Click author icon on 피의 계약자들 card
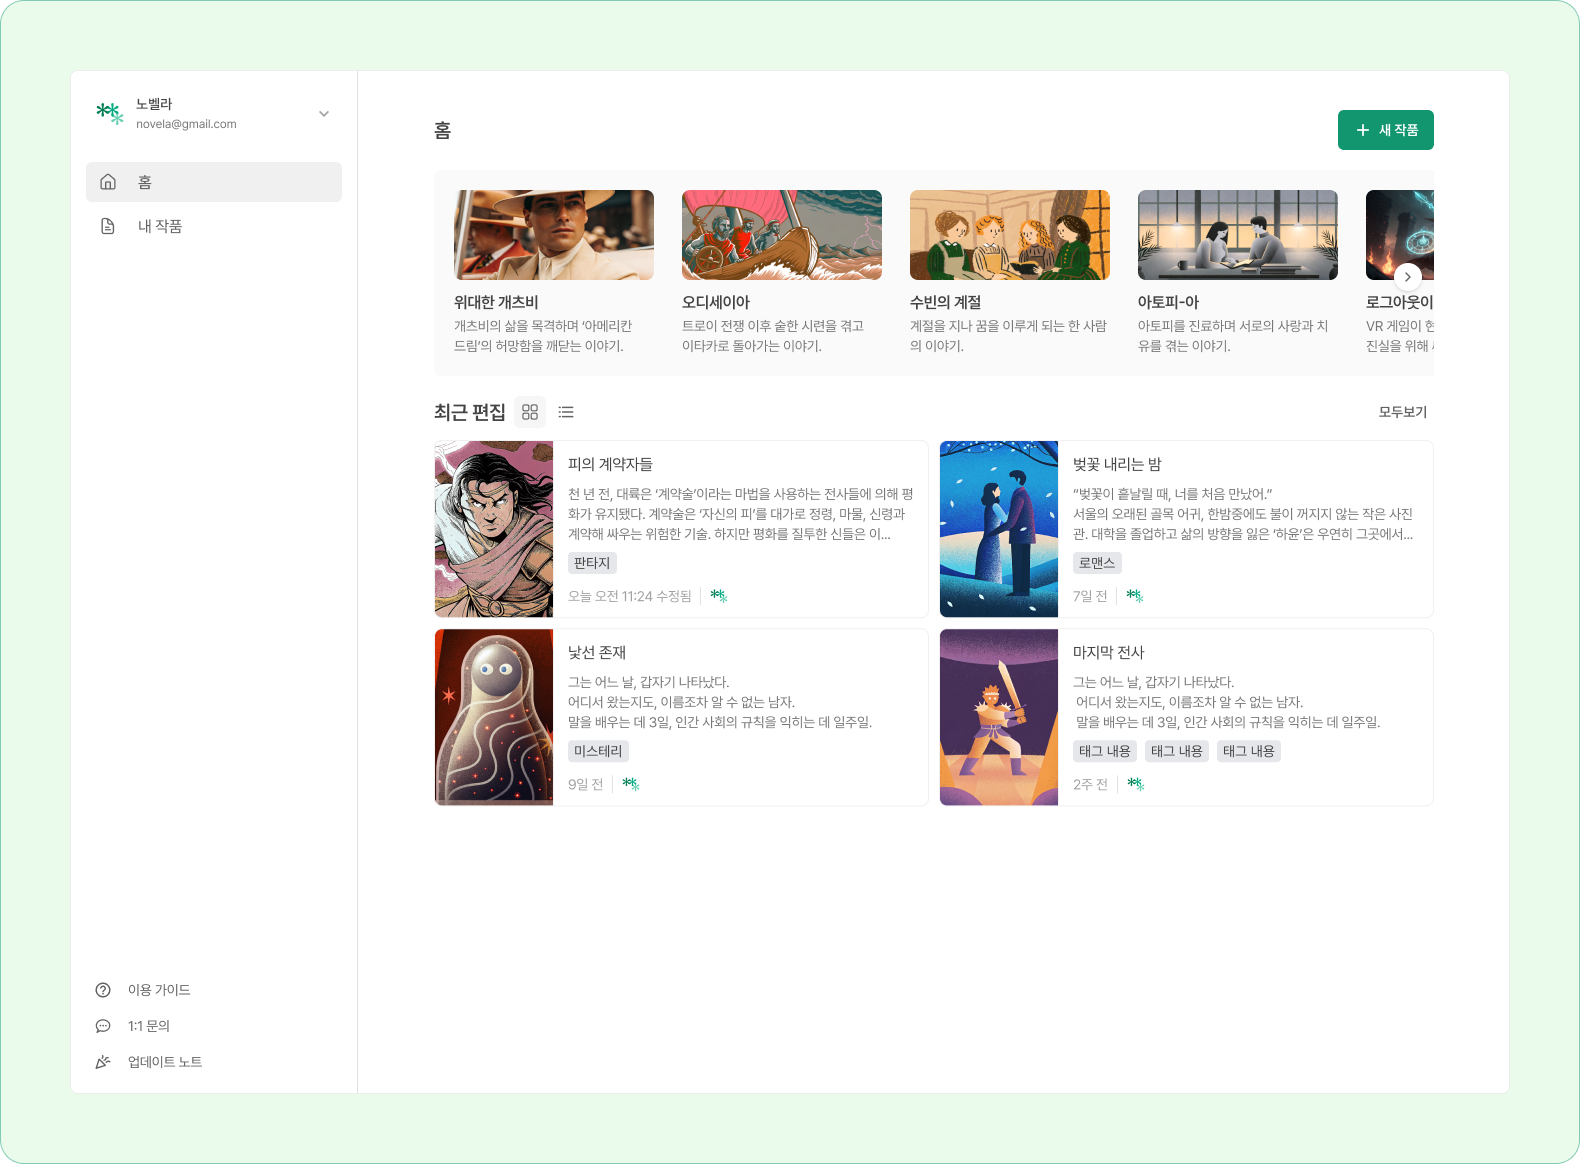Image resolution: width=1580 pixels, height=1164 pixels. 719,596
